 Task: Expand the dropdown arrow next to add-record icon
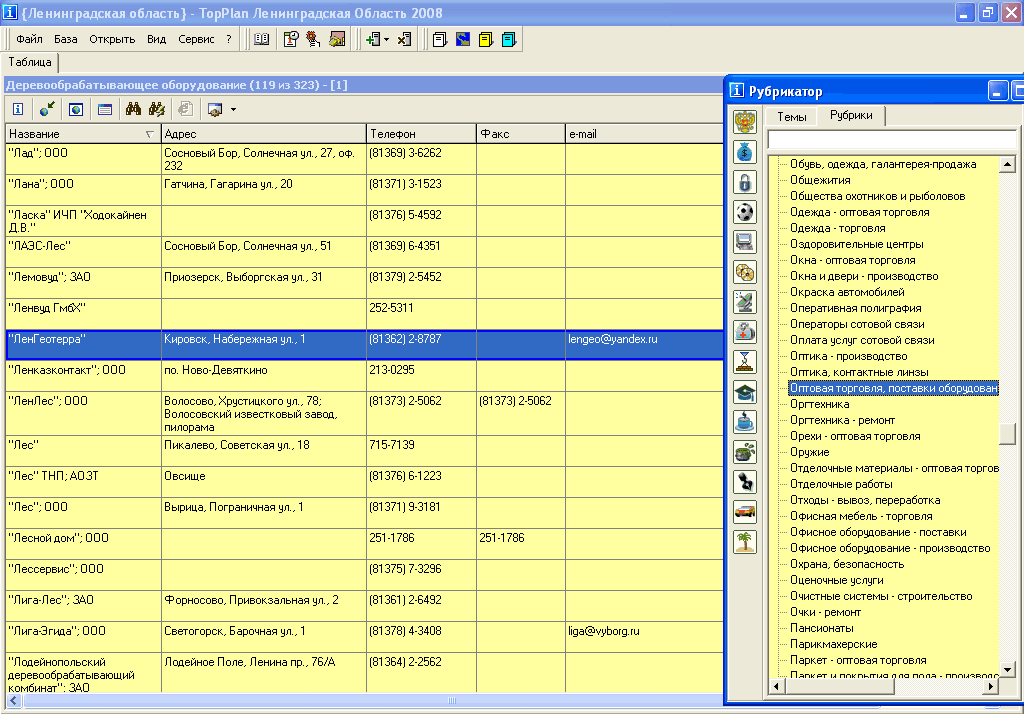[387, 40]
